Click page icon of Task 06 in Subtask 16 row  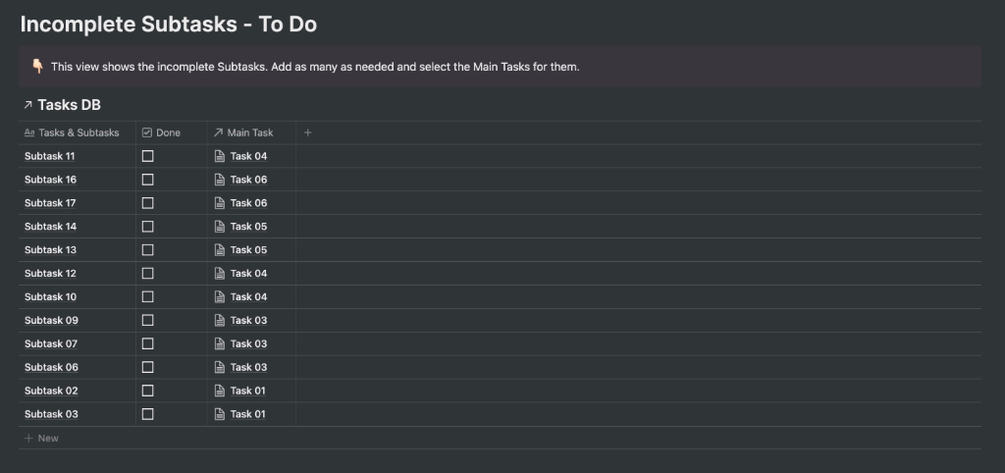point(220,180)
